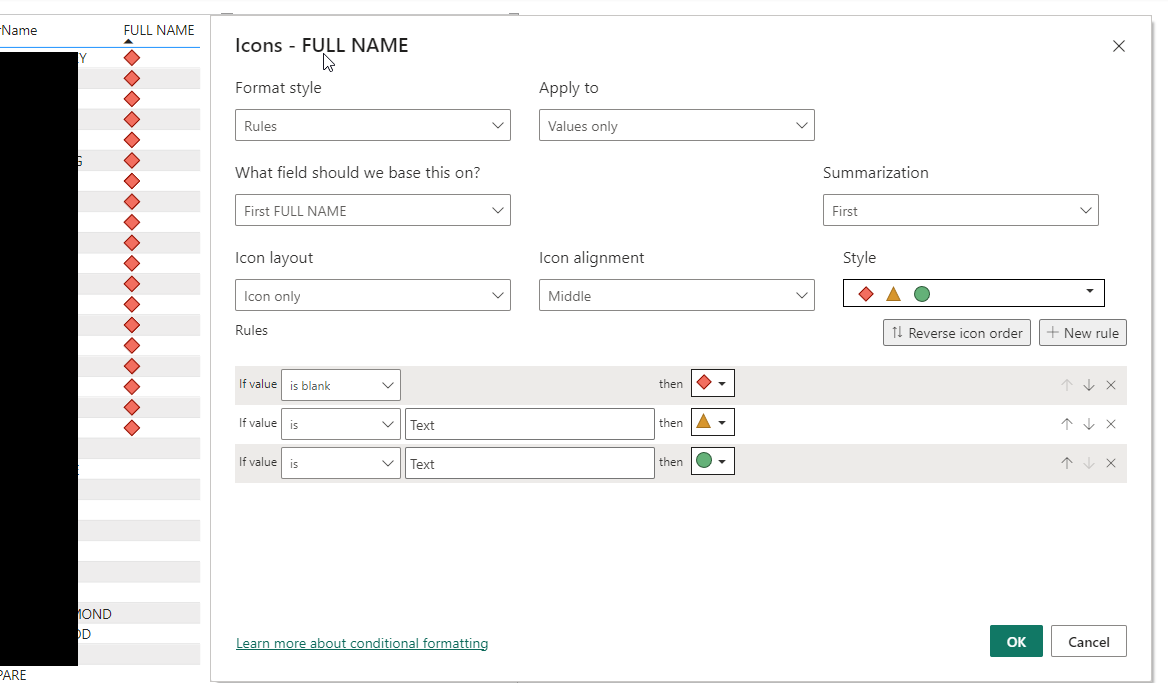
Task: Open the red diamond icon picker in first rule
Action: pos(713,383)
